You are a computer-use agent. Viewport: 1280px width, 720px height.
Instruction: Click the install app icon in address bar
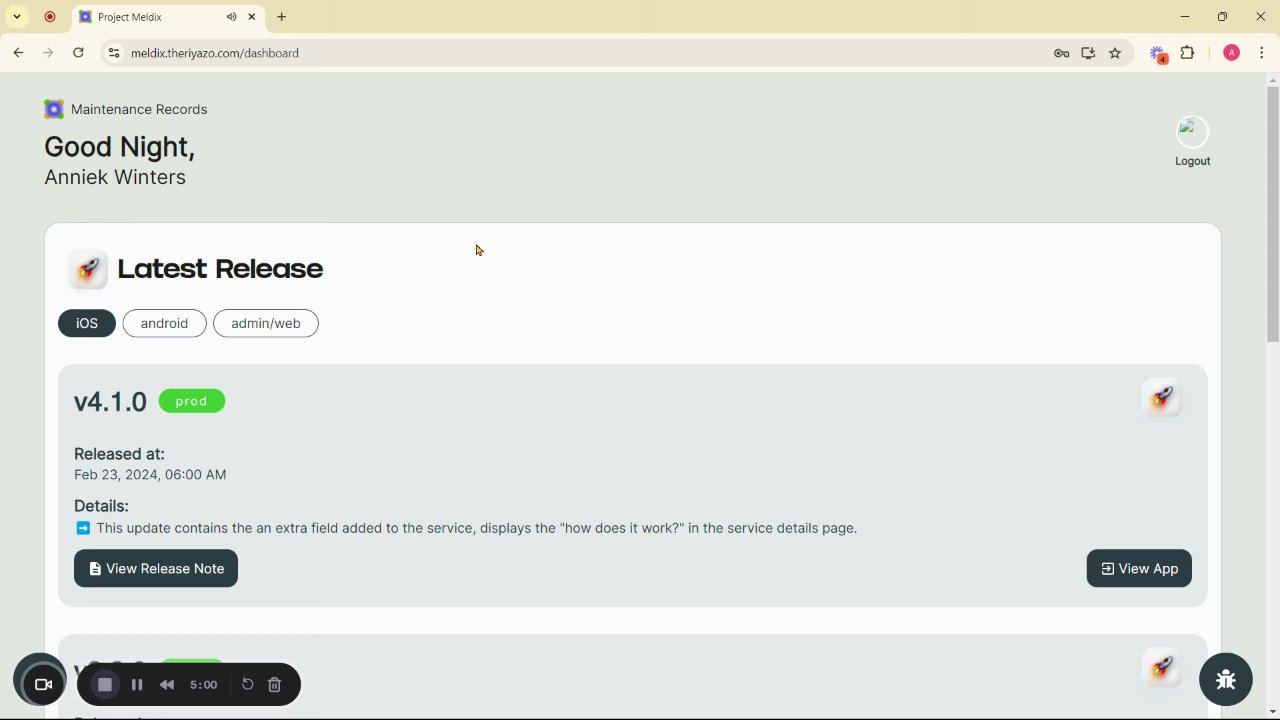click(x=1088, y=53)
